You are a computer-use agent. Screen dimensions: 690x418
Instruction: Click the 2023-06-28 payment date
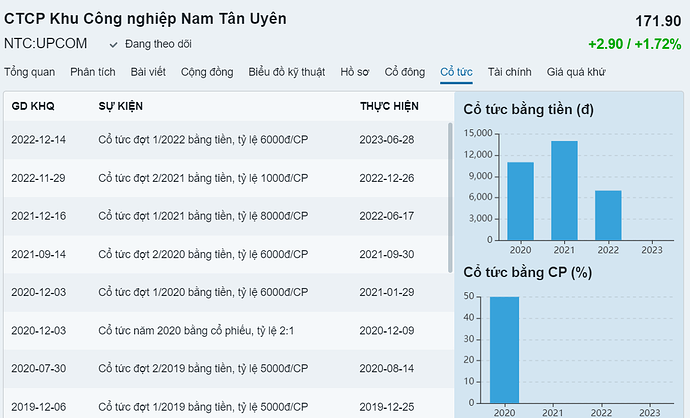(387, 140)
